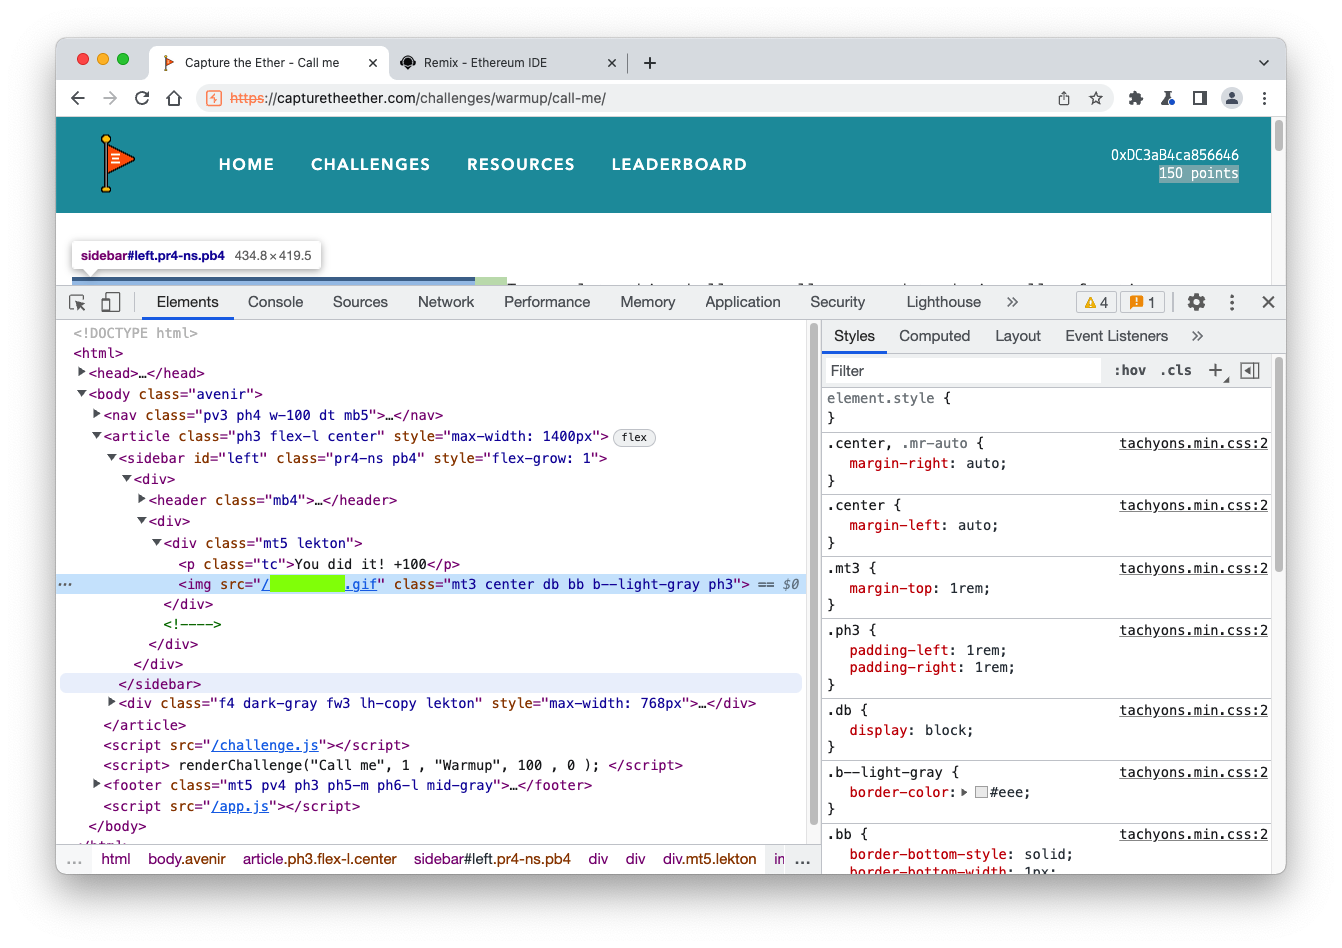The height and width of the screenshot is (948, 1342).
Task: Click the new style rule plus icon
Action: coord(1215,370)
